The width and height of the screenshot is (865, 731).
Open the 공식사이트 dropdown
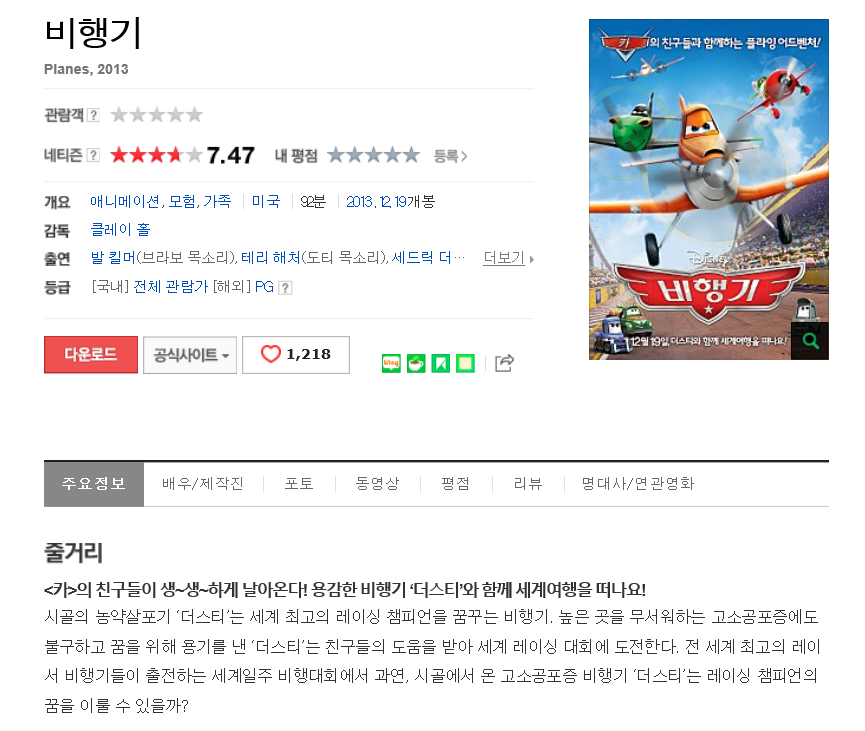(x=190, y=355)
